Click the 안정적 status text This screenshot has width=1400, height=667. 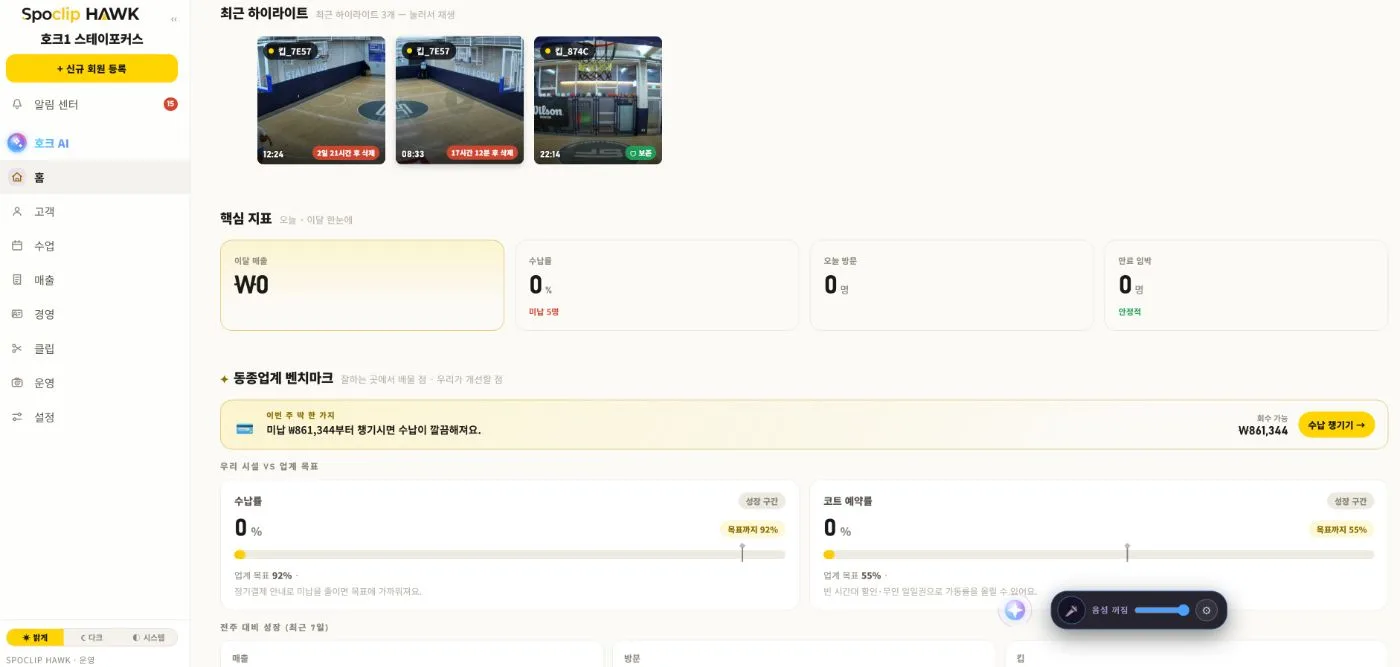pyautogui.click(x=1130, y=312)
